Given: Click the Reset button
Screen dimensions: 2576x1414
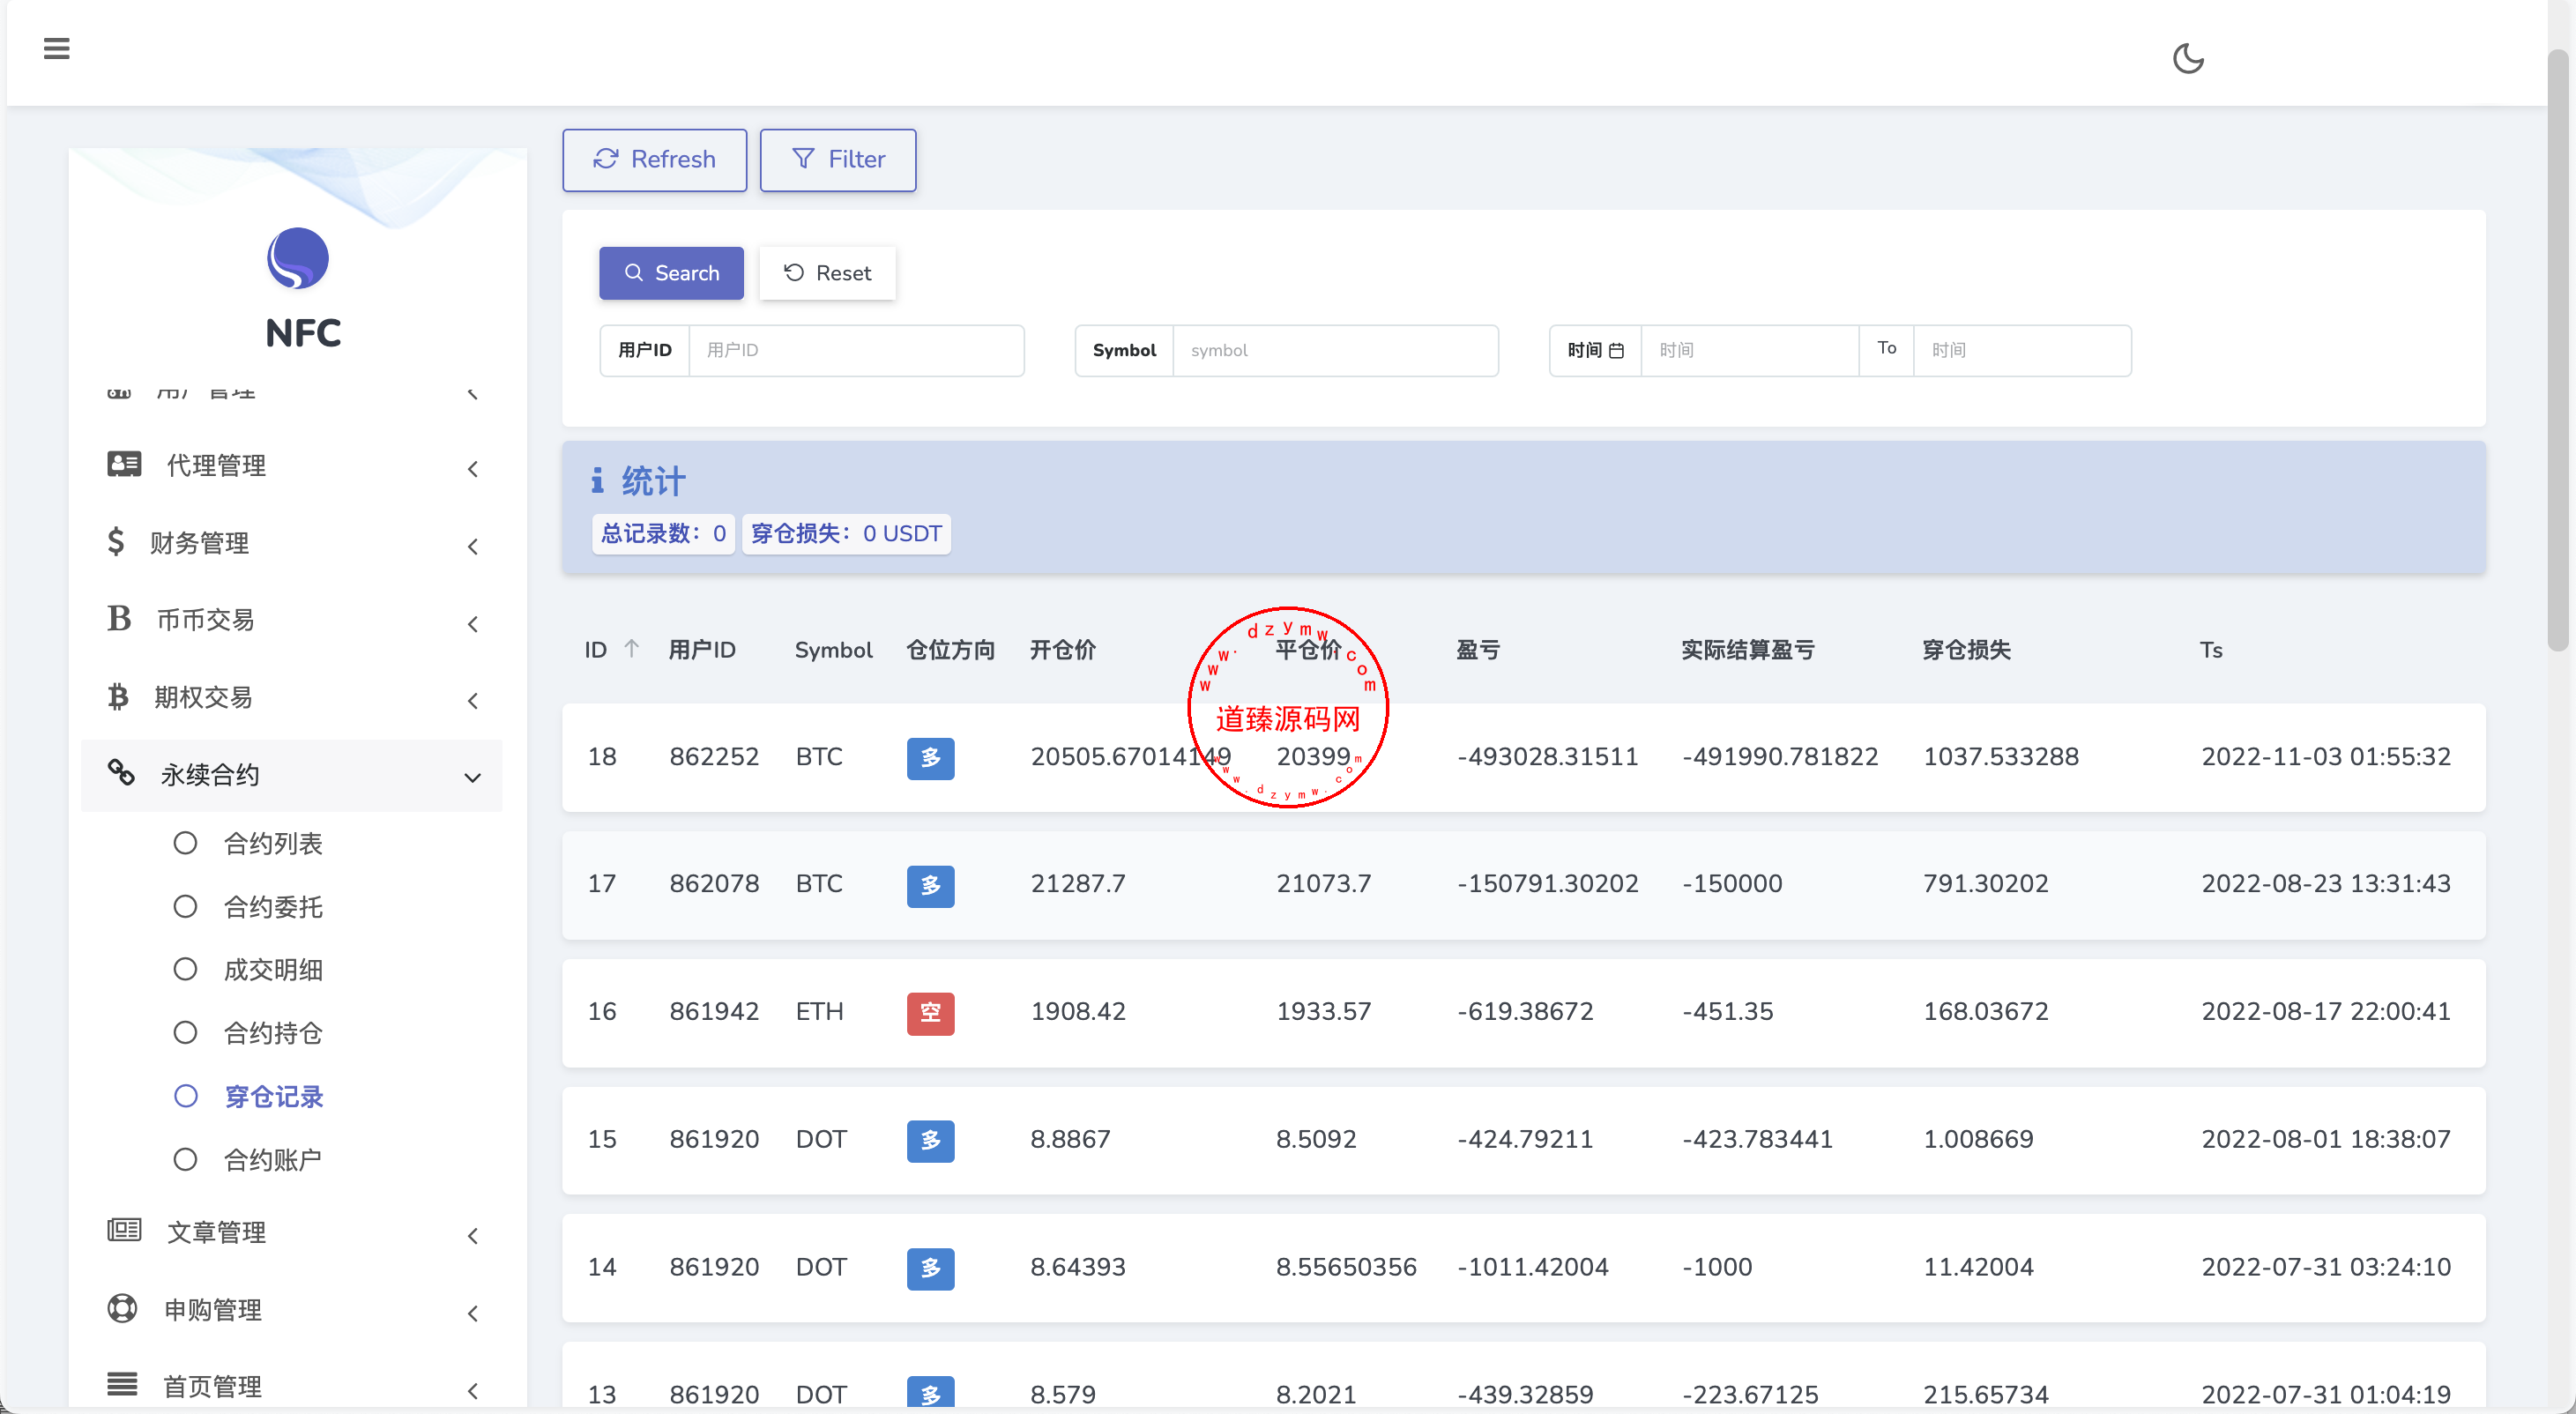Looking at the screenshot, I should [x=827, y=272].
